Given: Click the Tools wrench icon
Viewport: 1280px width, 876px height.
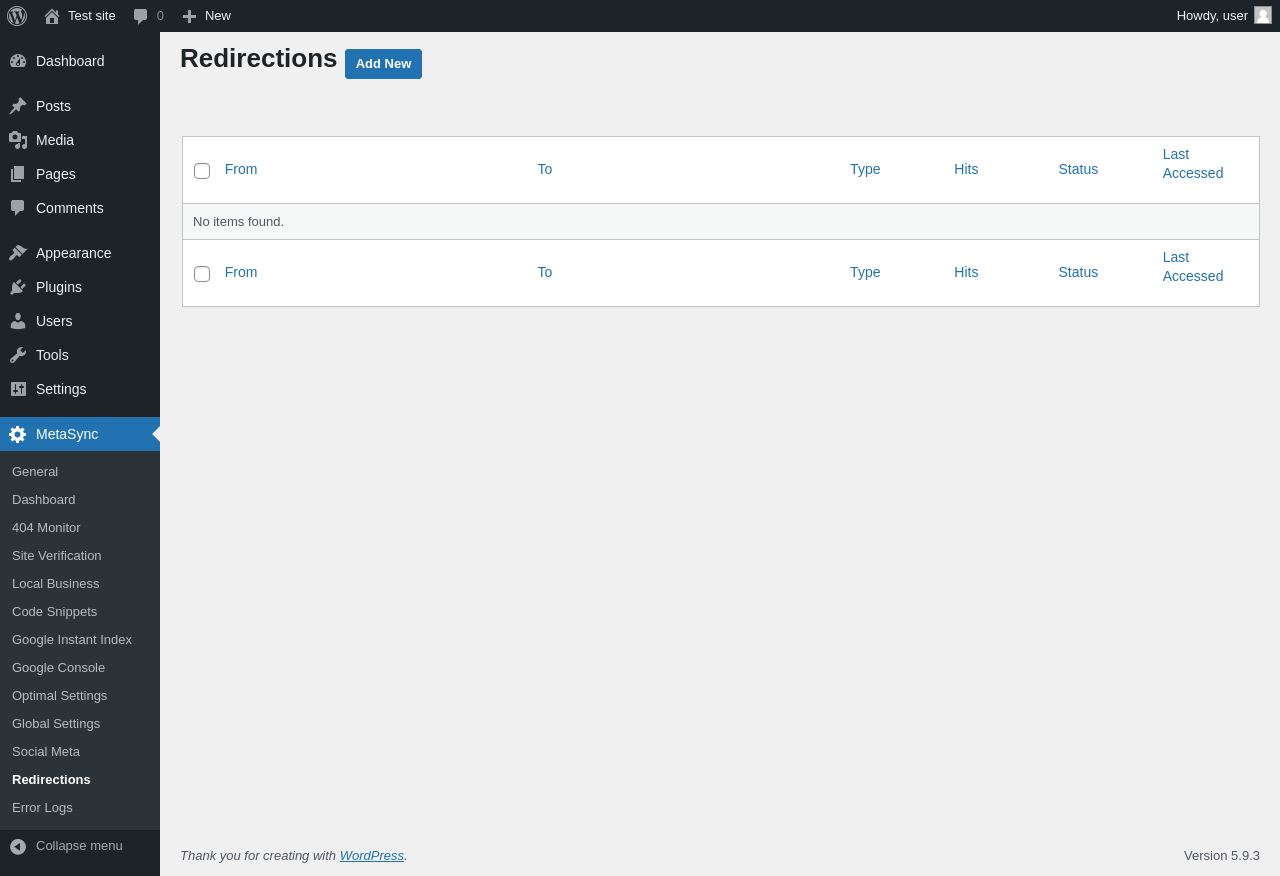Looking at the screenshot, I should click(18, 355).
